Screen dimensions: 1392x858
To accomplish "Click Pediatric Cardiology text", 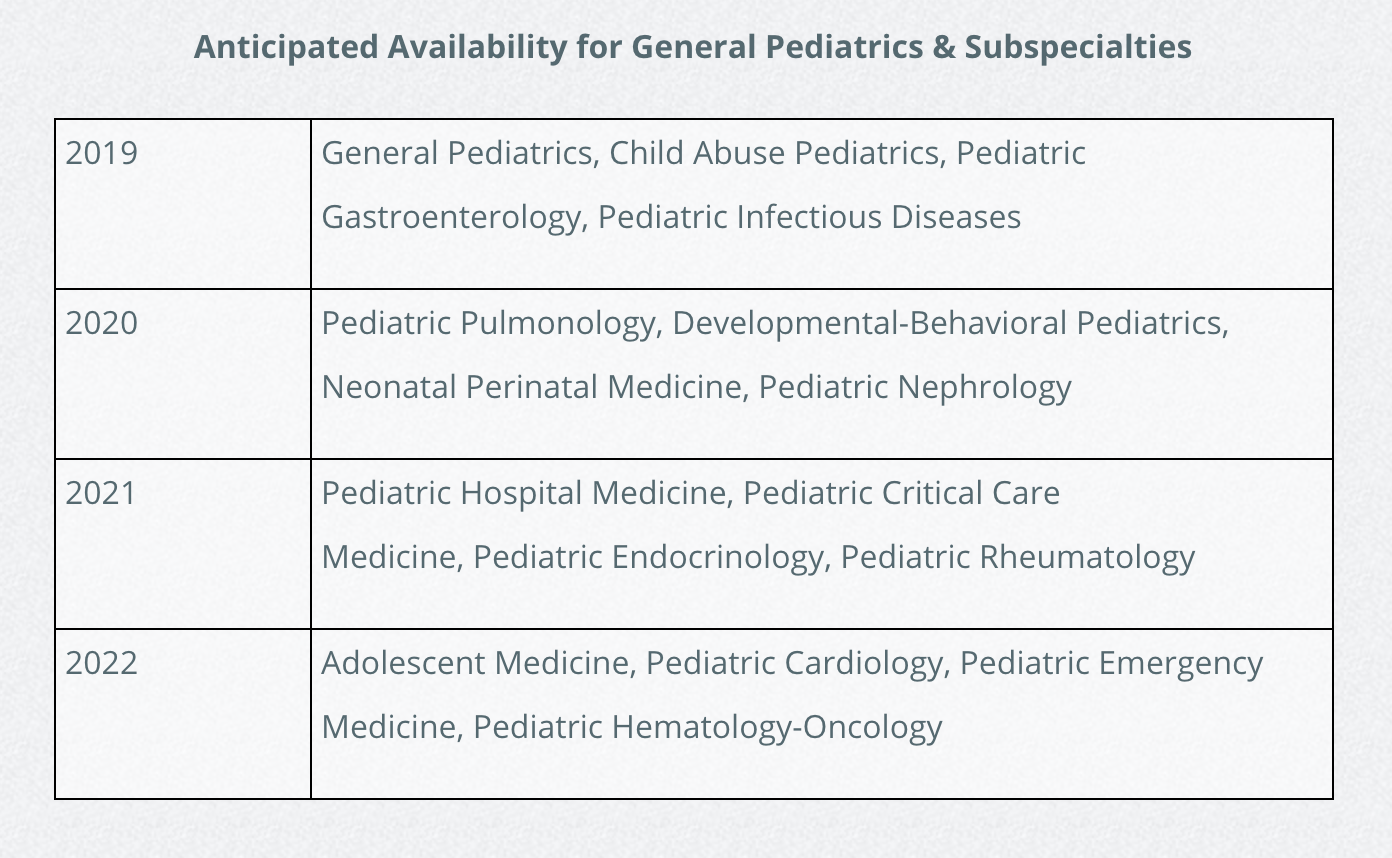I will tap(795, 663).
